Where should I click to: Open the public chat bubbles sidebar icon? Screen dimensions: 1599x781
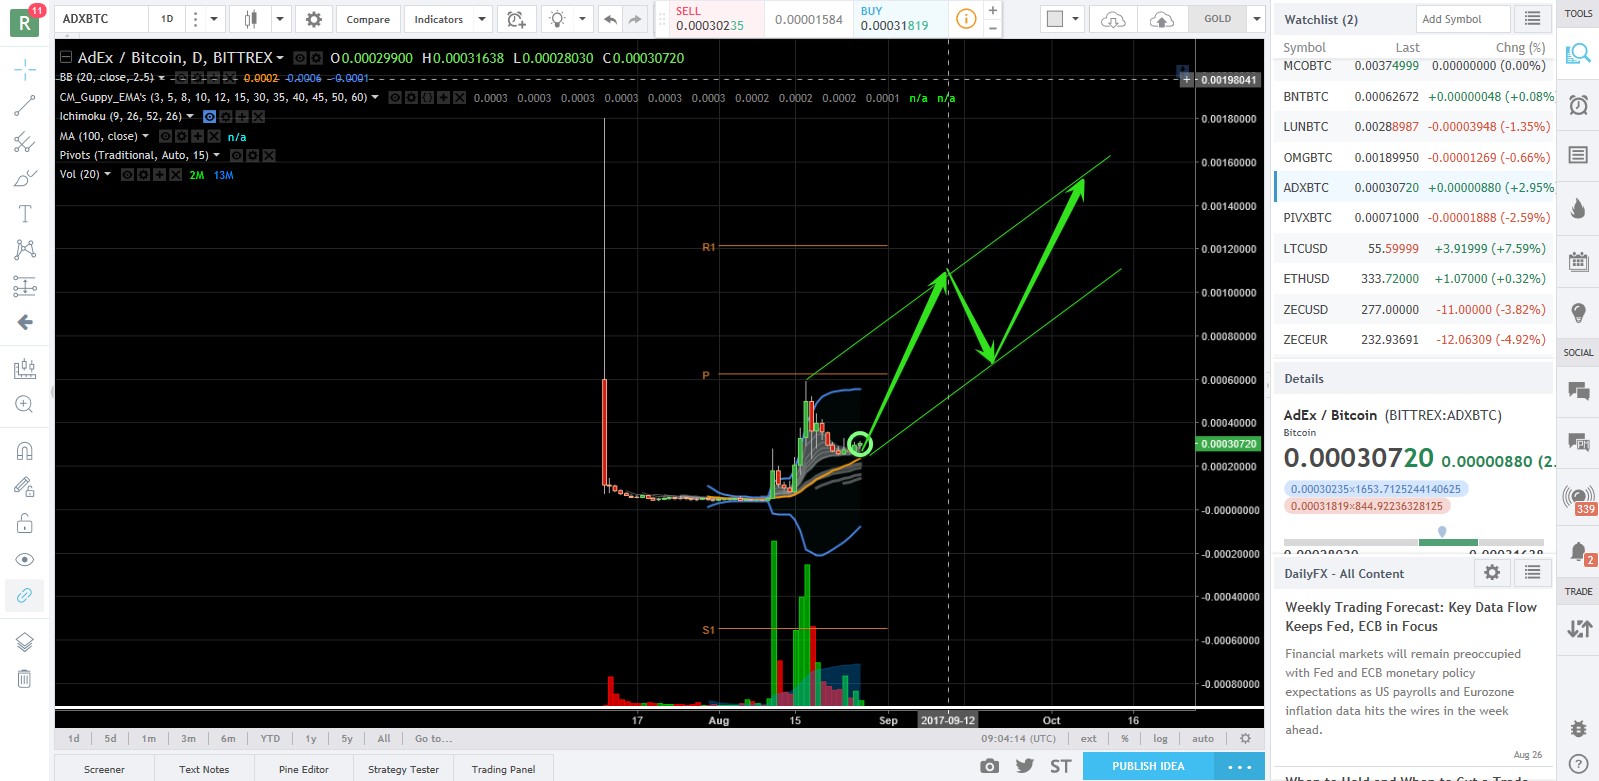tap(1579, 391)
